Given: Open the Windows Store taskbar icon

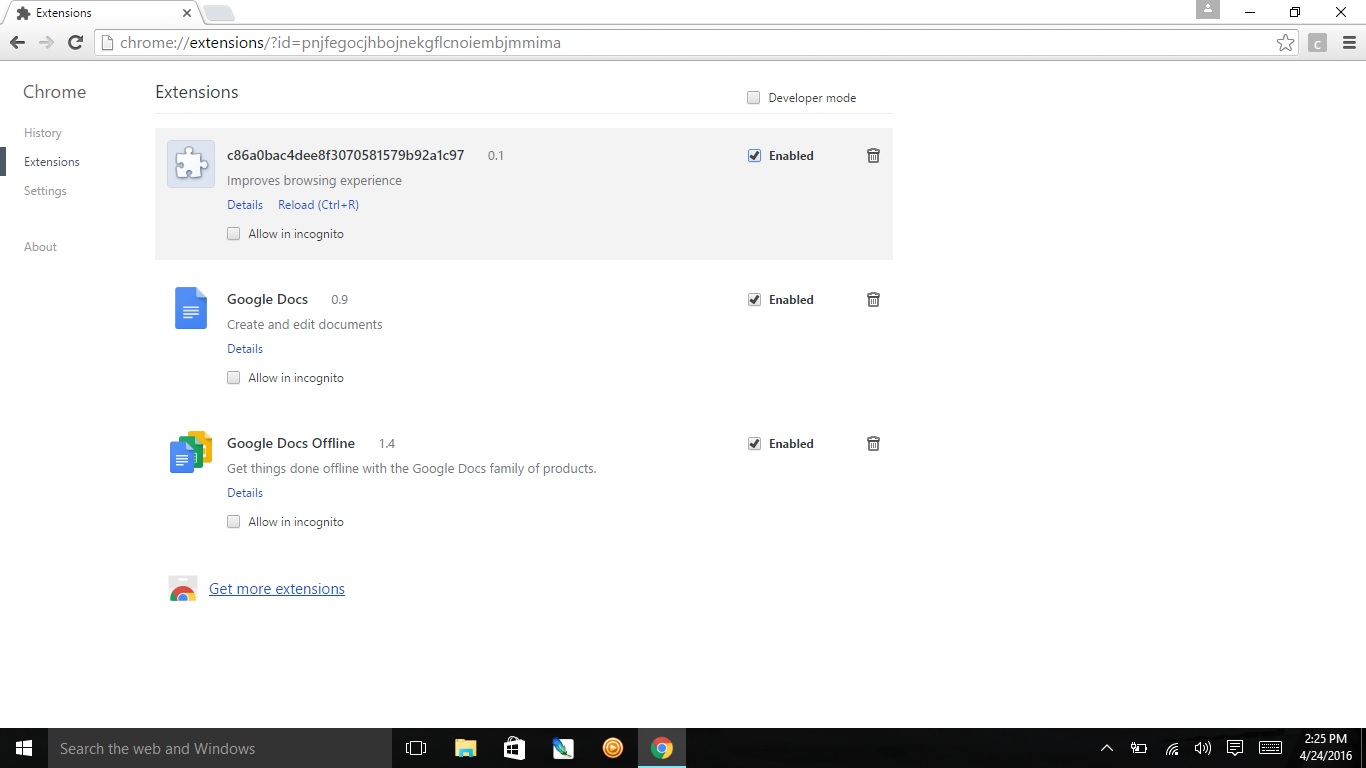Looking at the screenshot, I should coord(514,748).
